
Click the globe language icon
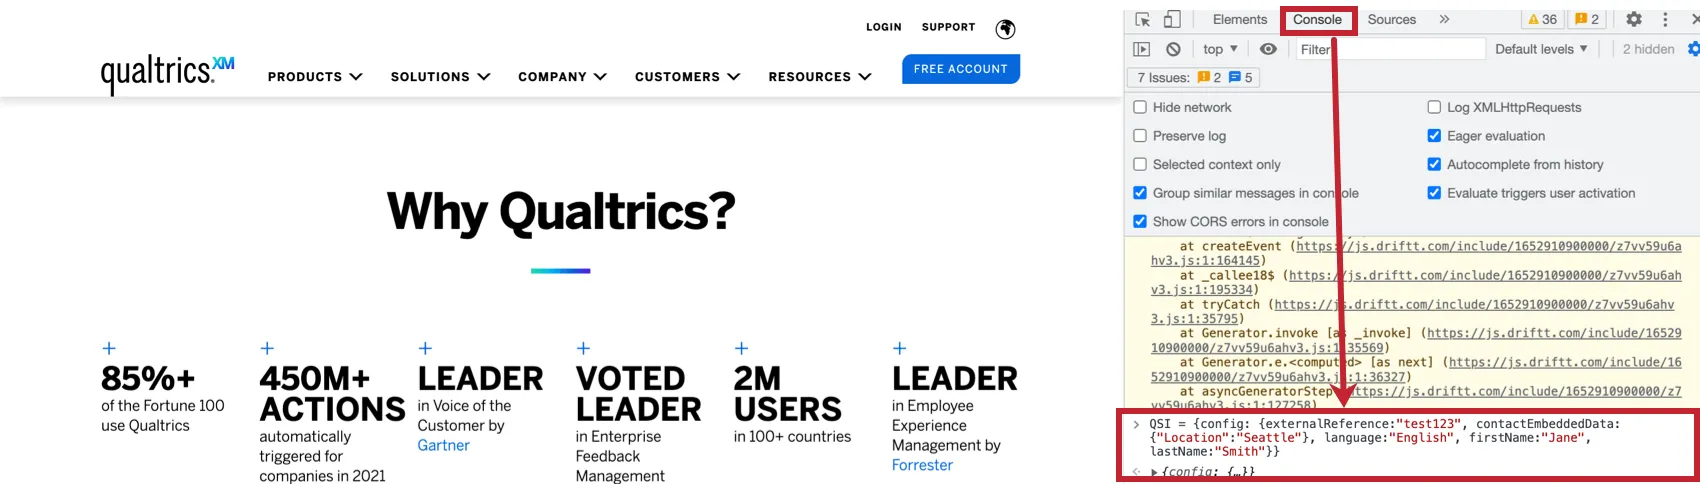pos(1005,28)
